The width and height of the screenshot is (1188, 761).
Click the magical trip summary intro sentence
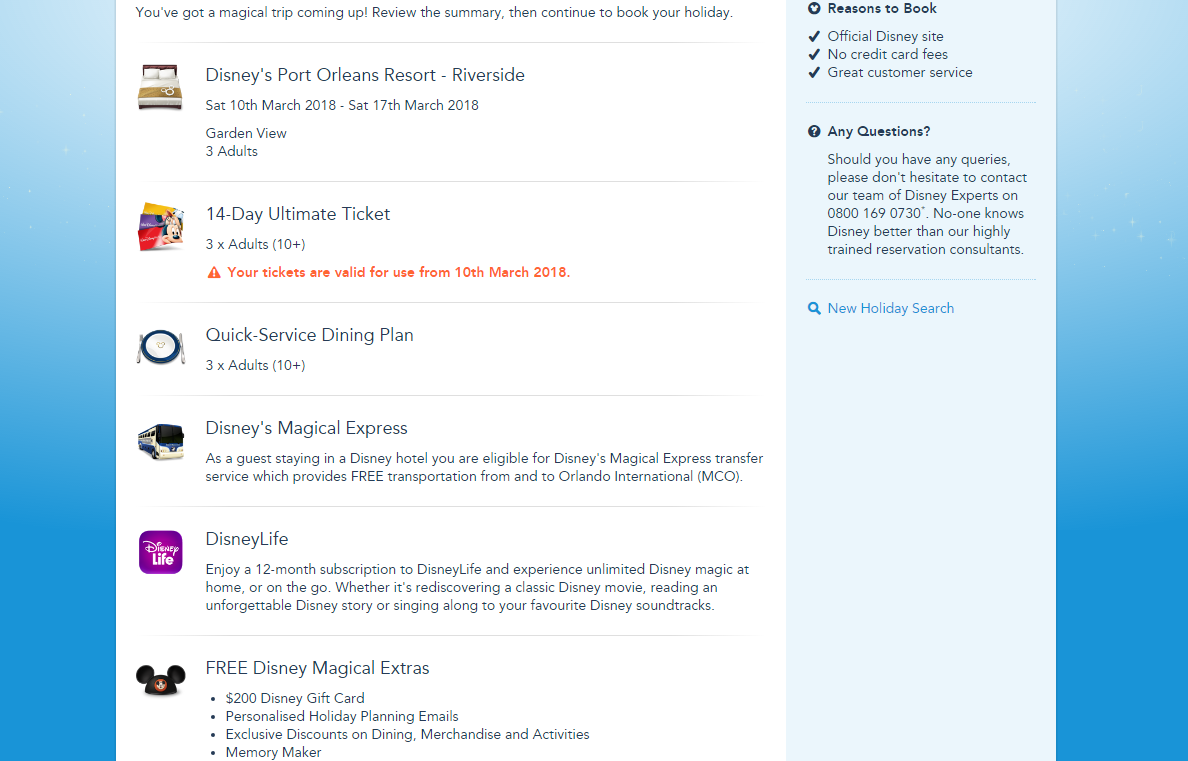pos(434,13)
